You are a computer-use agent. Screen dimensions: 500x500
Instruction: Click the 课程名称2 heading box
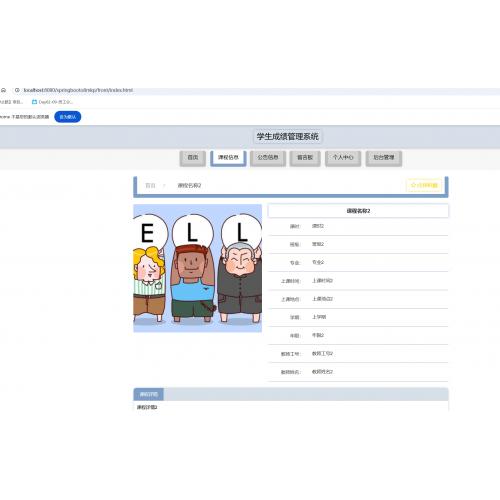tap(358, 211)
